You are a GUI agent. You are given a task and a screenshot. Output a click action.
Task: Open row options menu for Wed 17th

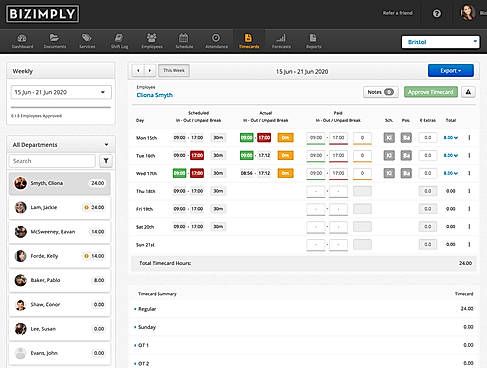pos(469,173)
